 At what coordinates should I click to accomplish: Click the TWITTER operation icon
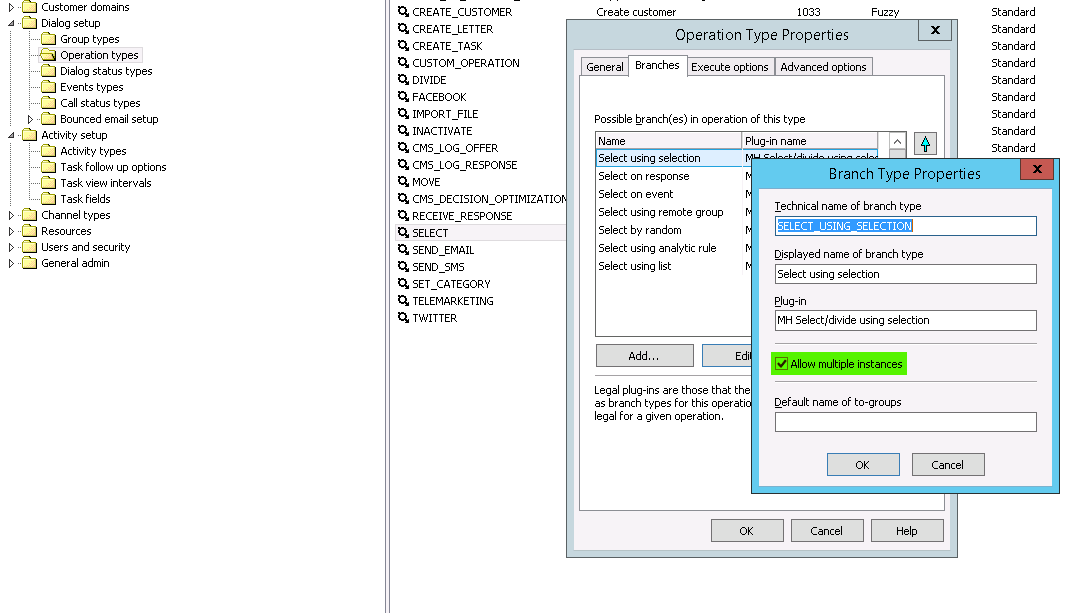point(404,318)
